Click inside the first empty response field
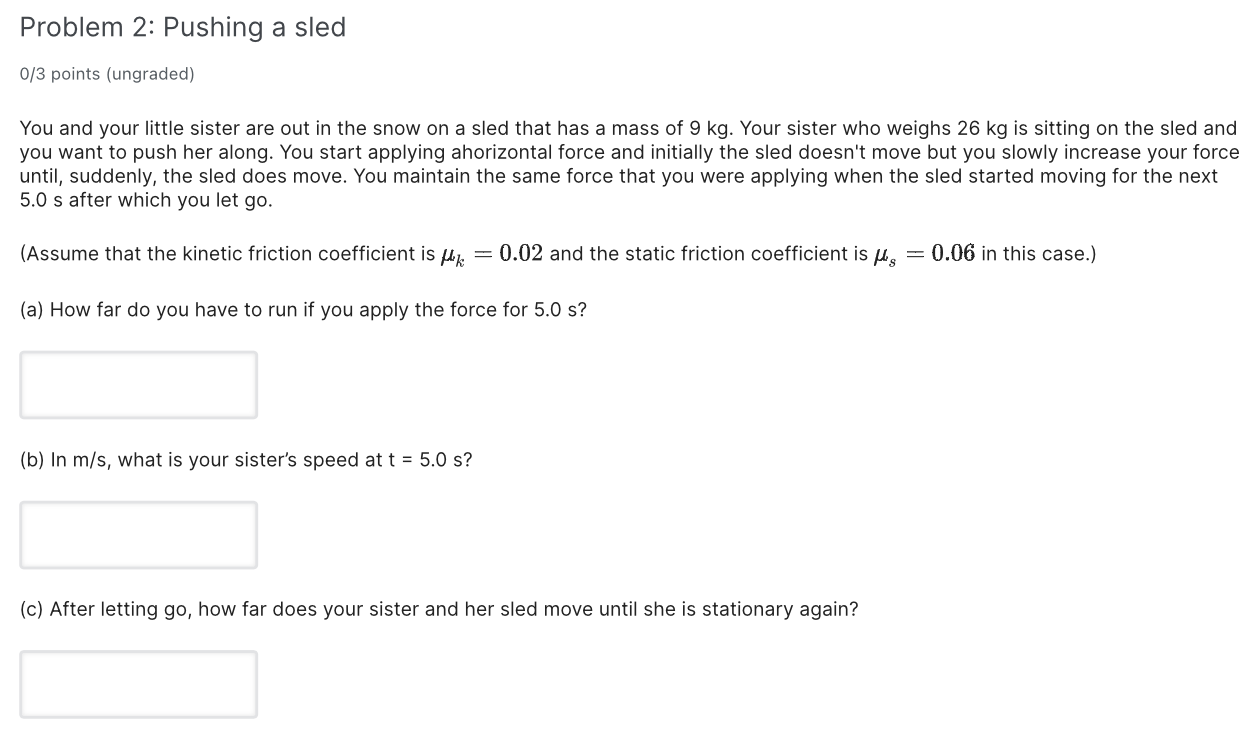The width and height of the screenshot is (1260, 744). (x=139, y=384)
